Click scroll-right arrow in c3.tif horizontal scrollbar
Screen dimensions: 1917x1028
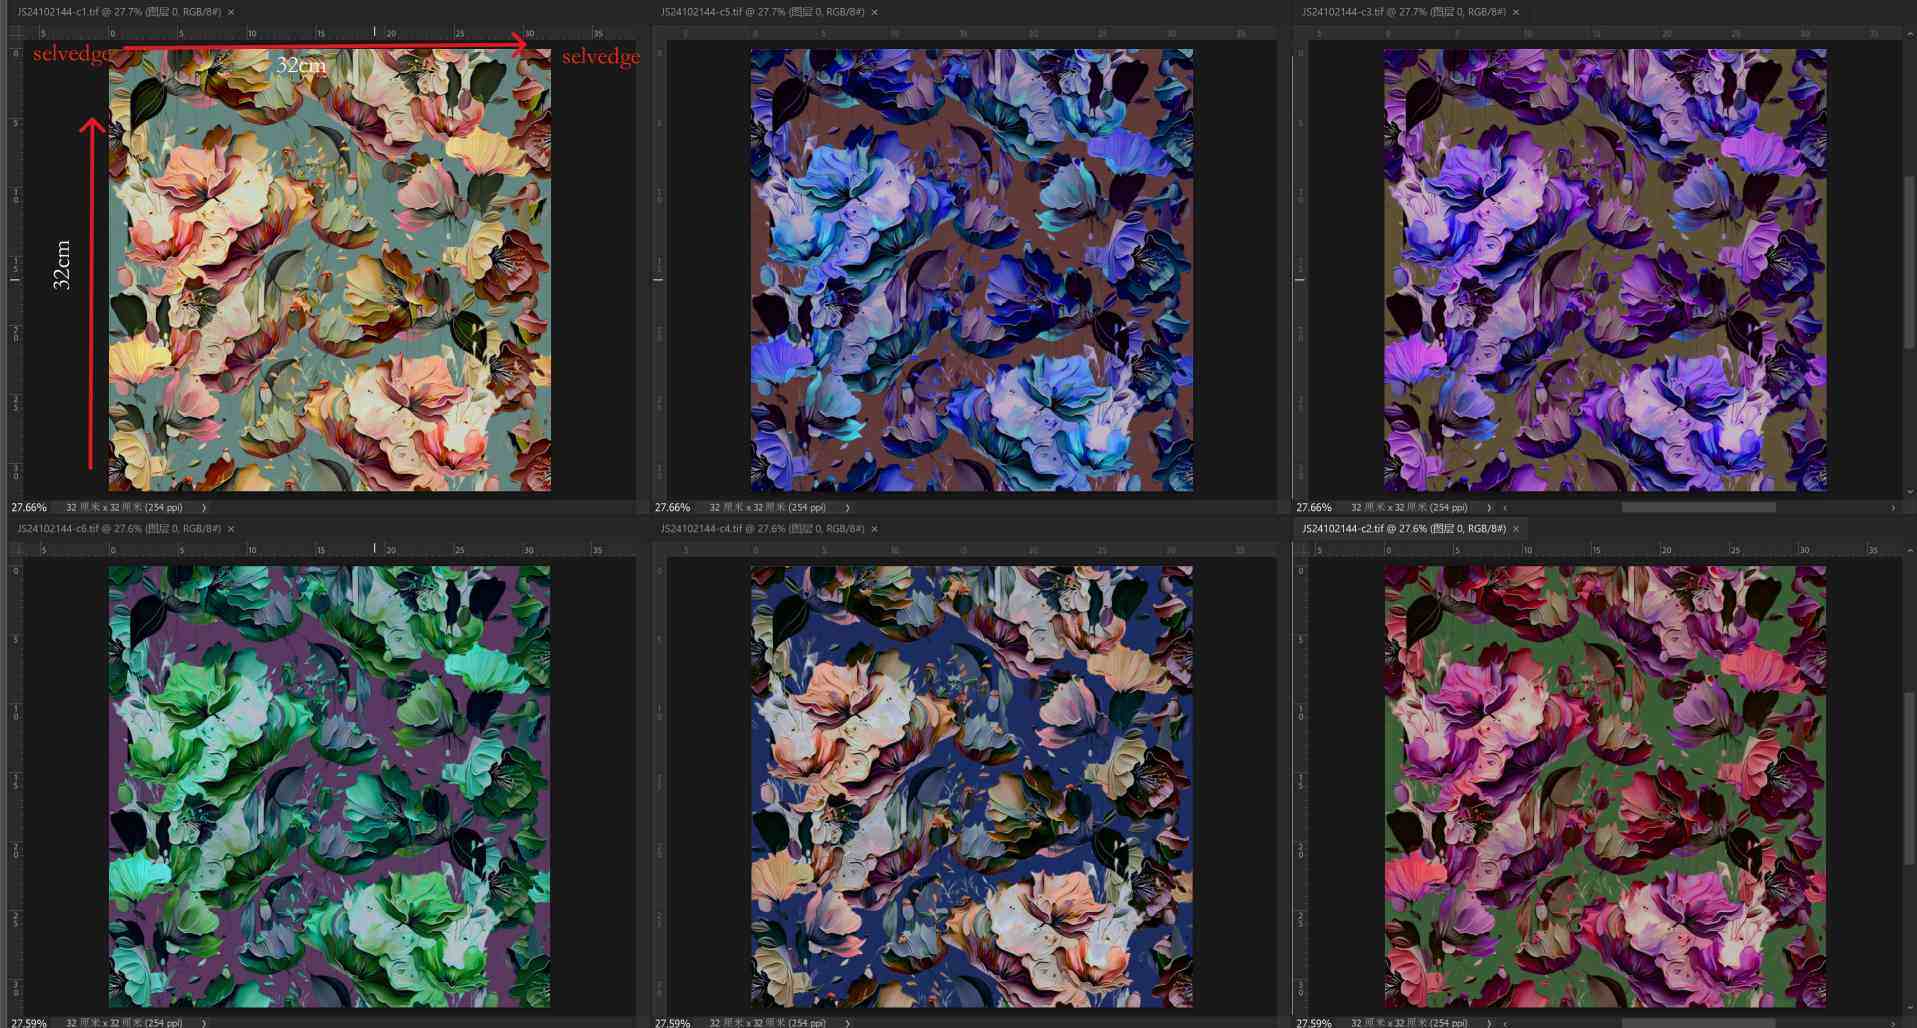tap(1893, 507)
